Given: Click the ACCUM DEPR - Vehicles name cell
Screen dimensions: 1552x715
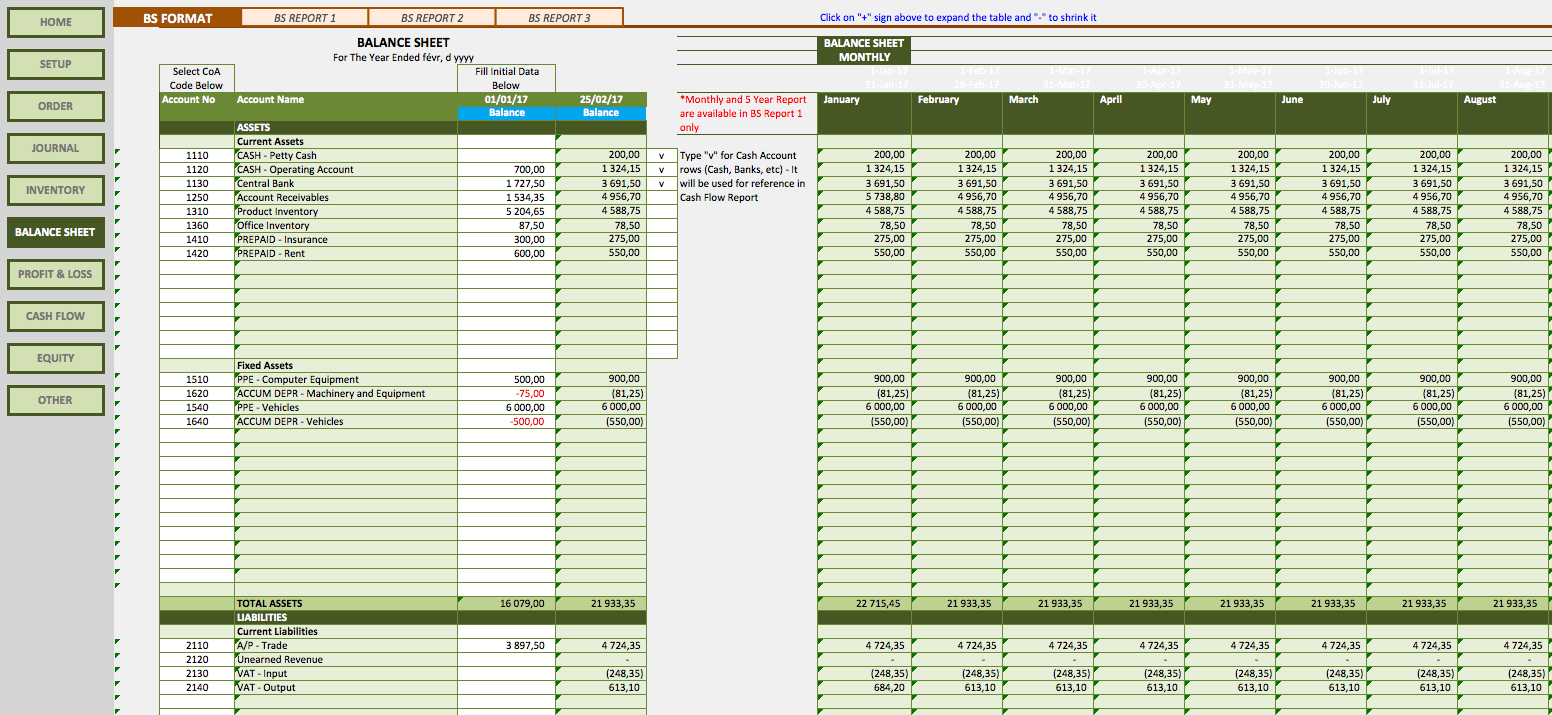Looking at the screenshot, I should (x=346, y=422).
